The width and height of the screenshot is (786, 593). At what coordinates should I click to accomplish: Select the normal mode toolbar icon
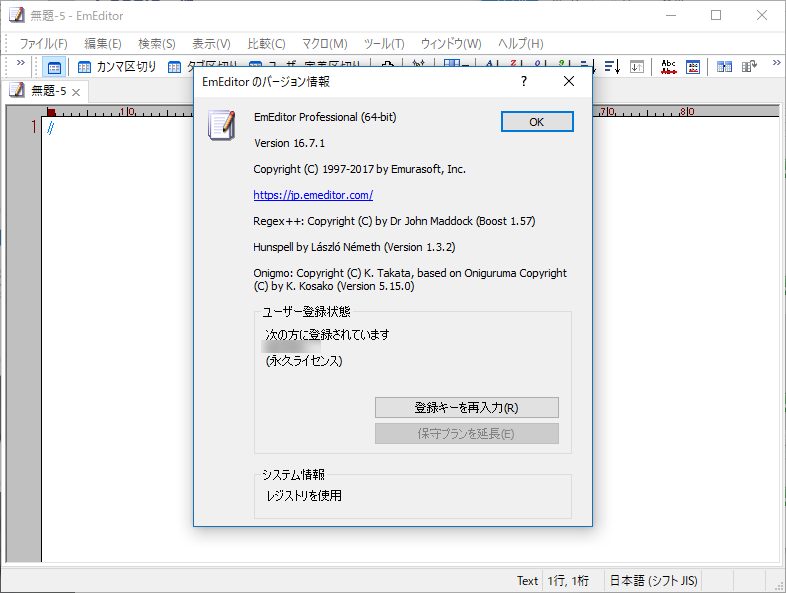[54, 67]
